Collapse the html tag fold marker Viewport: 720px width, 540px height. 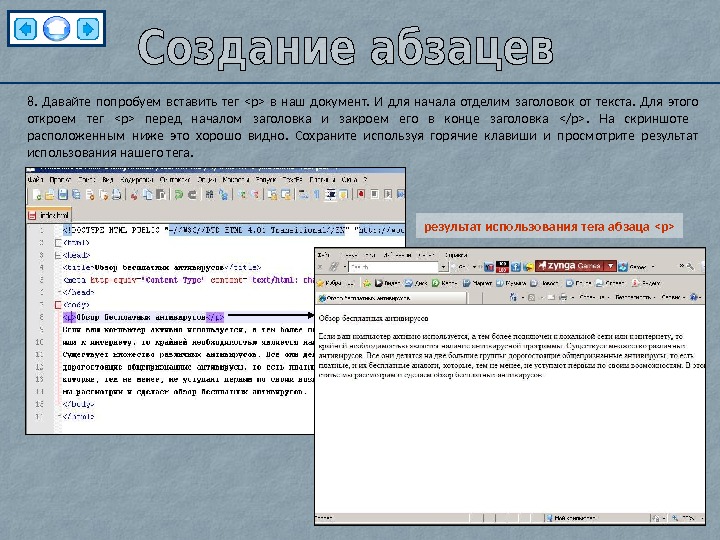[x=58, y=242]
